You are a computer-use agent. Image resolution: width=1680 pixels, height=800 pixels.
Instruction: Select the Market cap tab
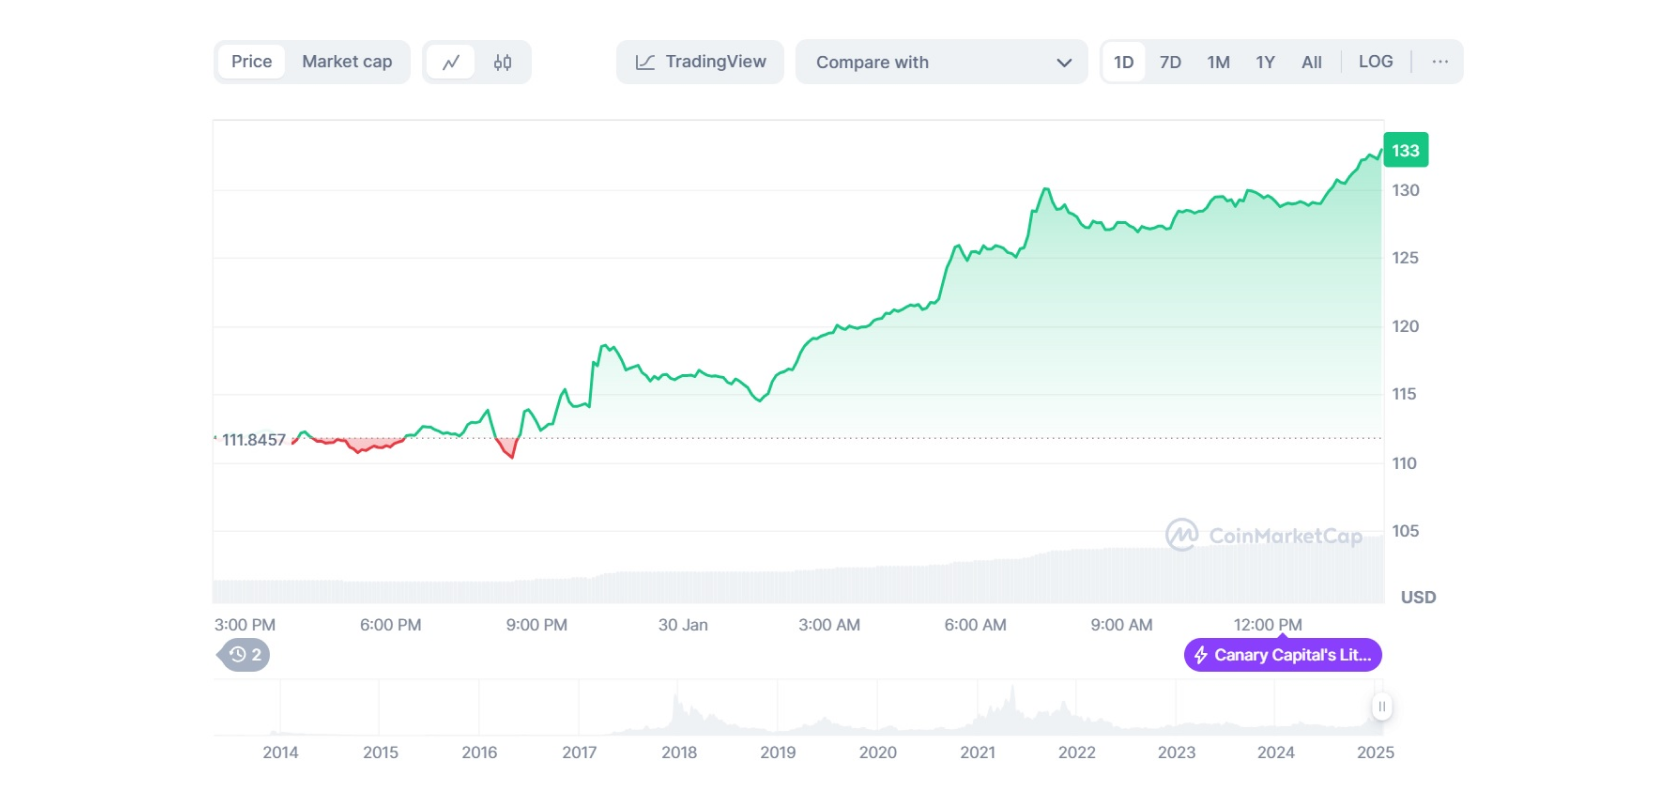pos(347,62)
